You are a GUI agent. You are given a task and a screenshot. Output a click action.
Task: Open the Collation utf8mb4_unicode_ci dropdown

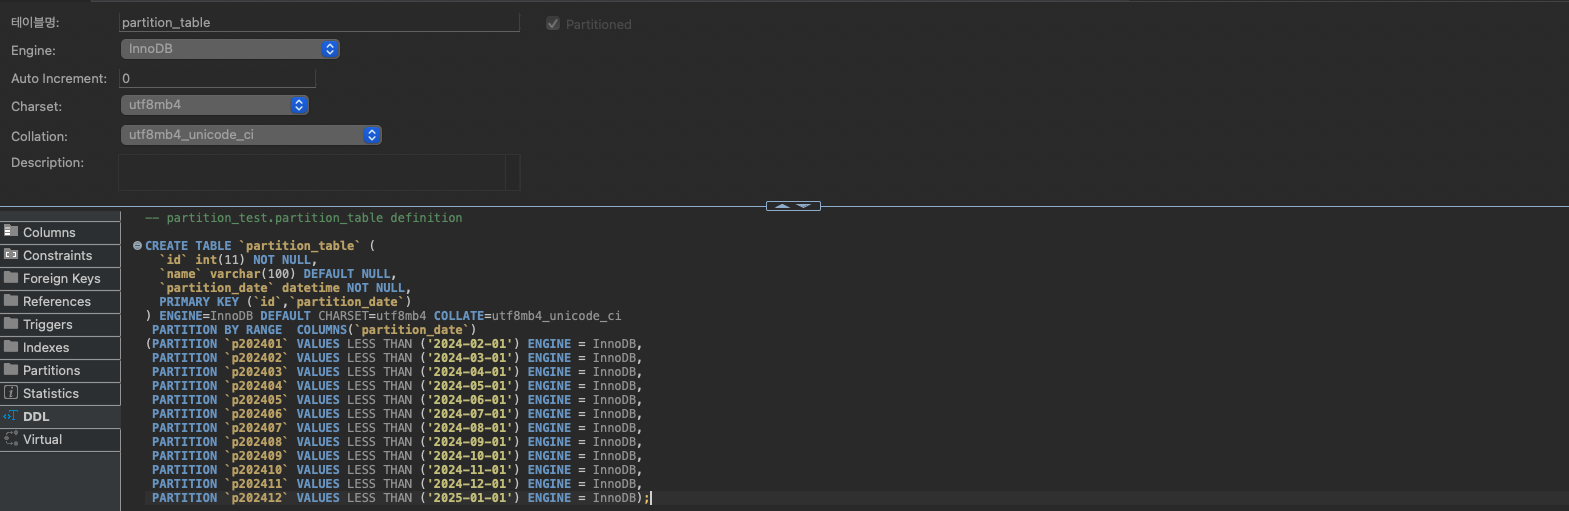(251, 135)
